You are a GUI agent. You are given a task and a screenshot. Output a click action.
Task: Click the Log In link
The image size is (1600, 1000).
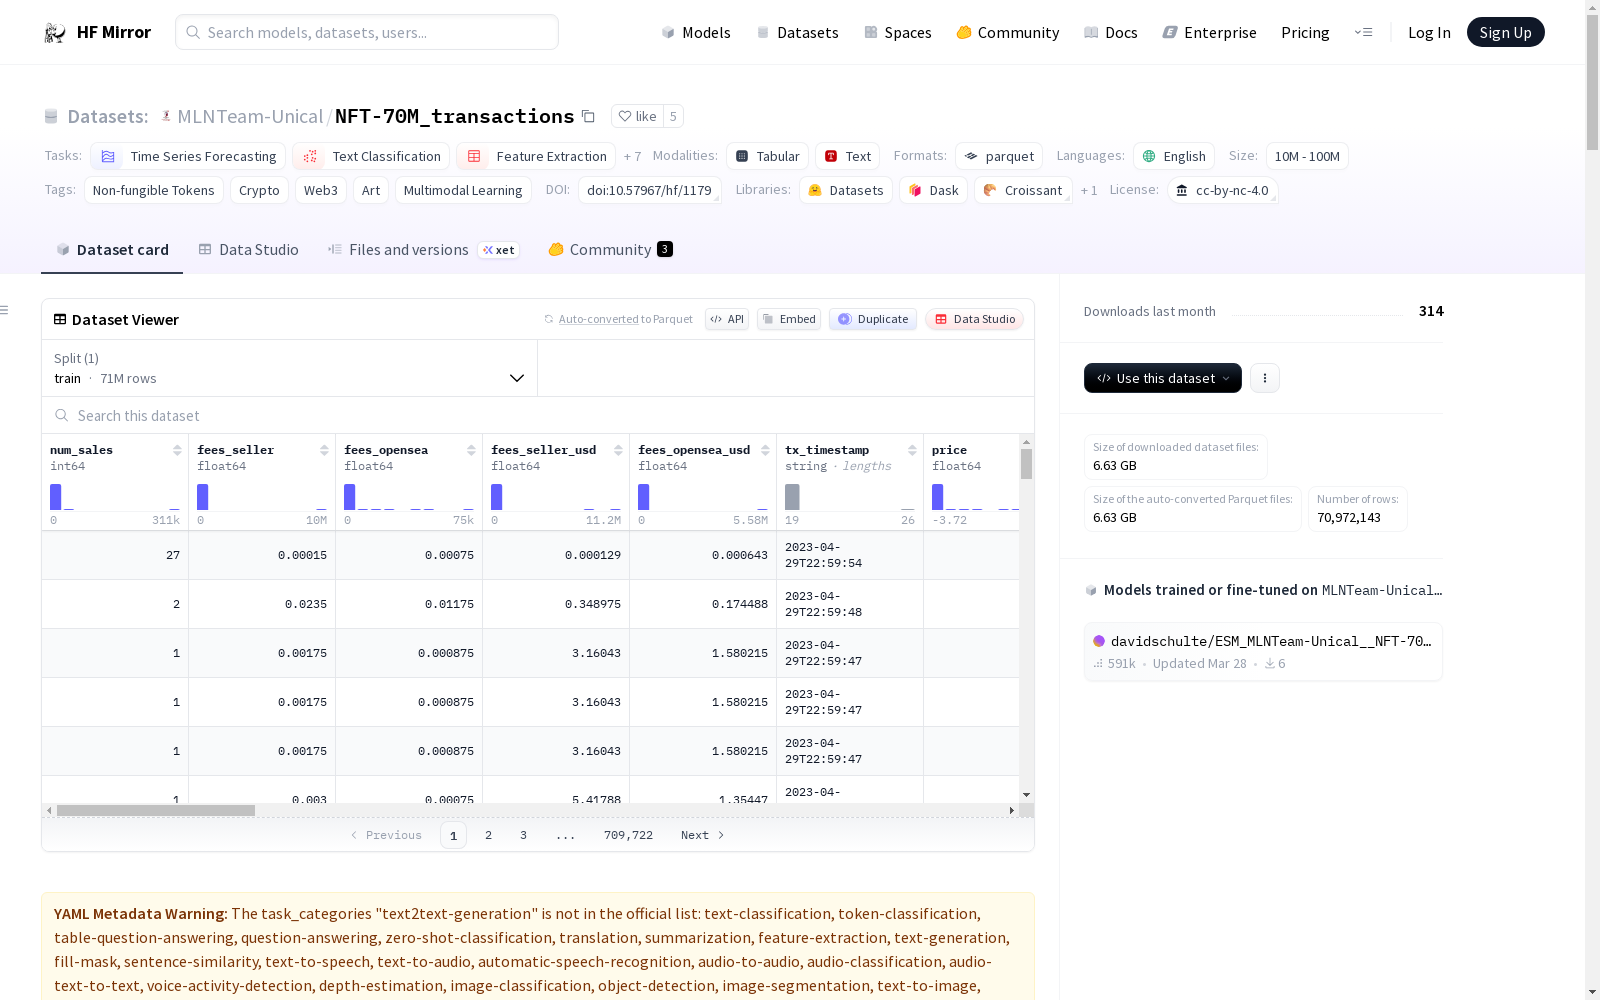point(1429,33)
